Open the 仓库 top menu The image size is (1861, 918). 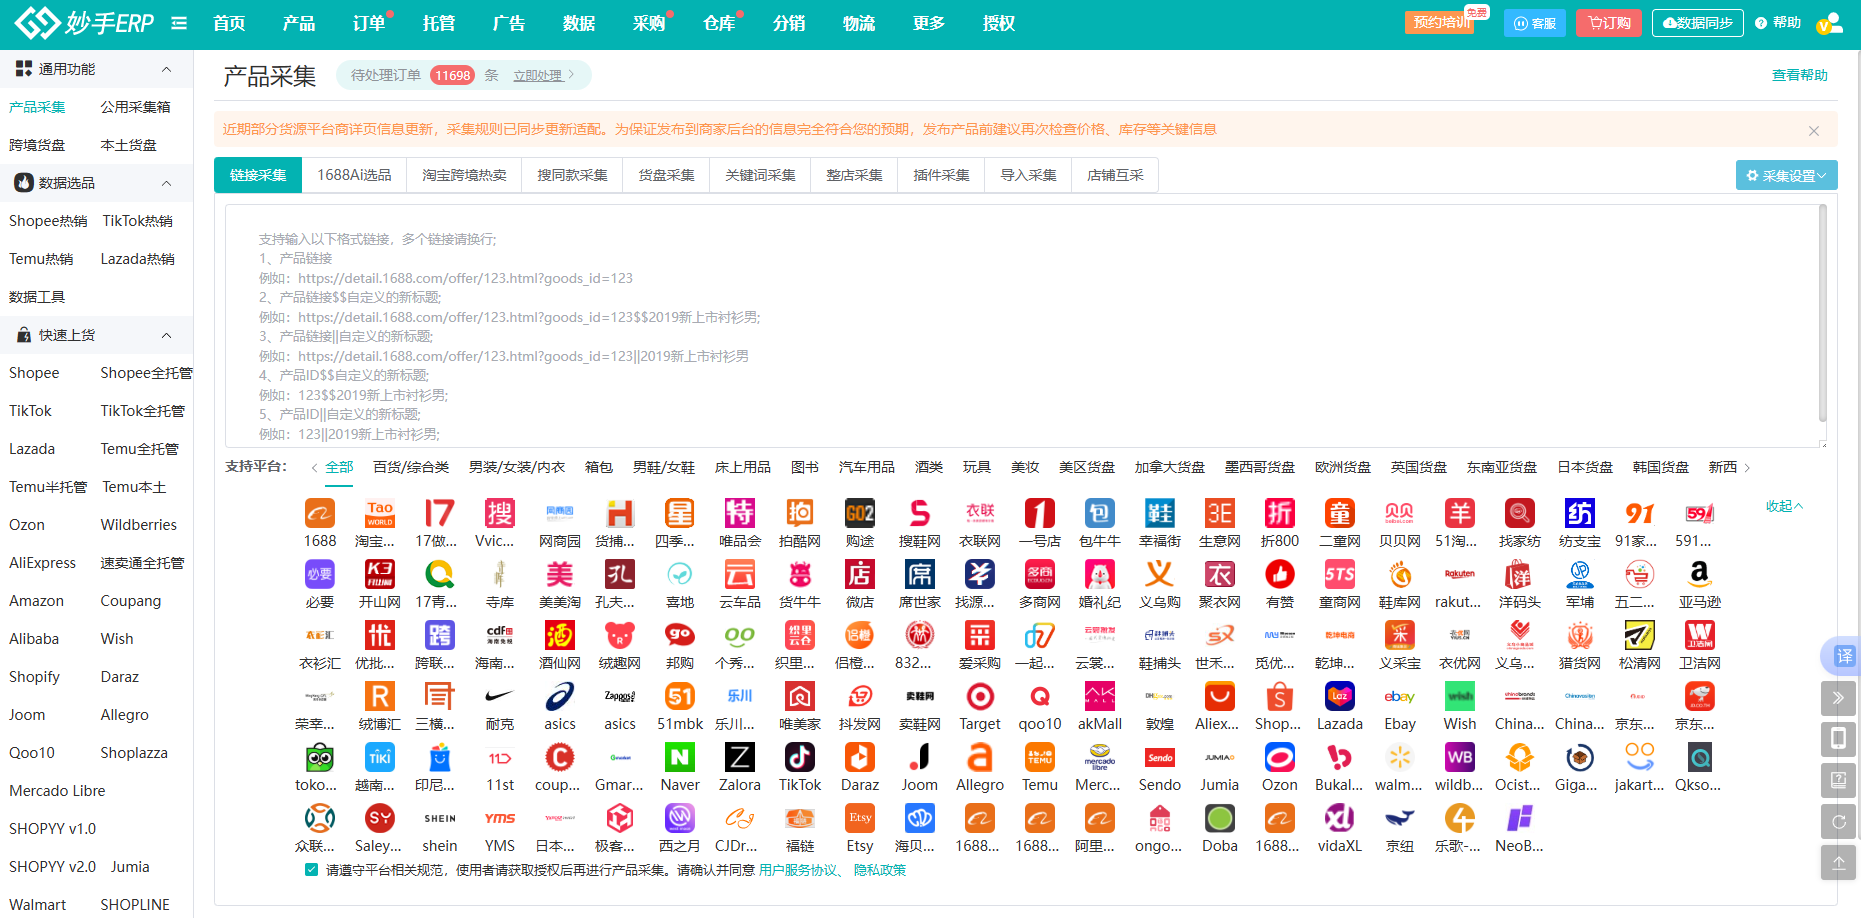719,23
